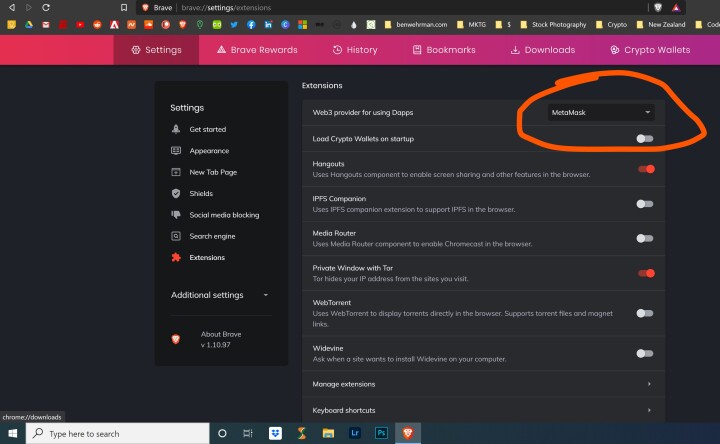Screen dimensions: 720x444
Task: Enable the Widevine toggle
Action: [645, 354]
